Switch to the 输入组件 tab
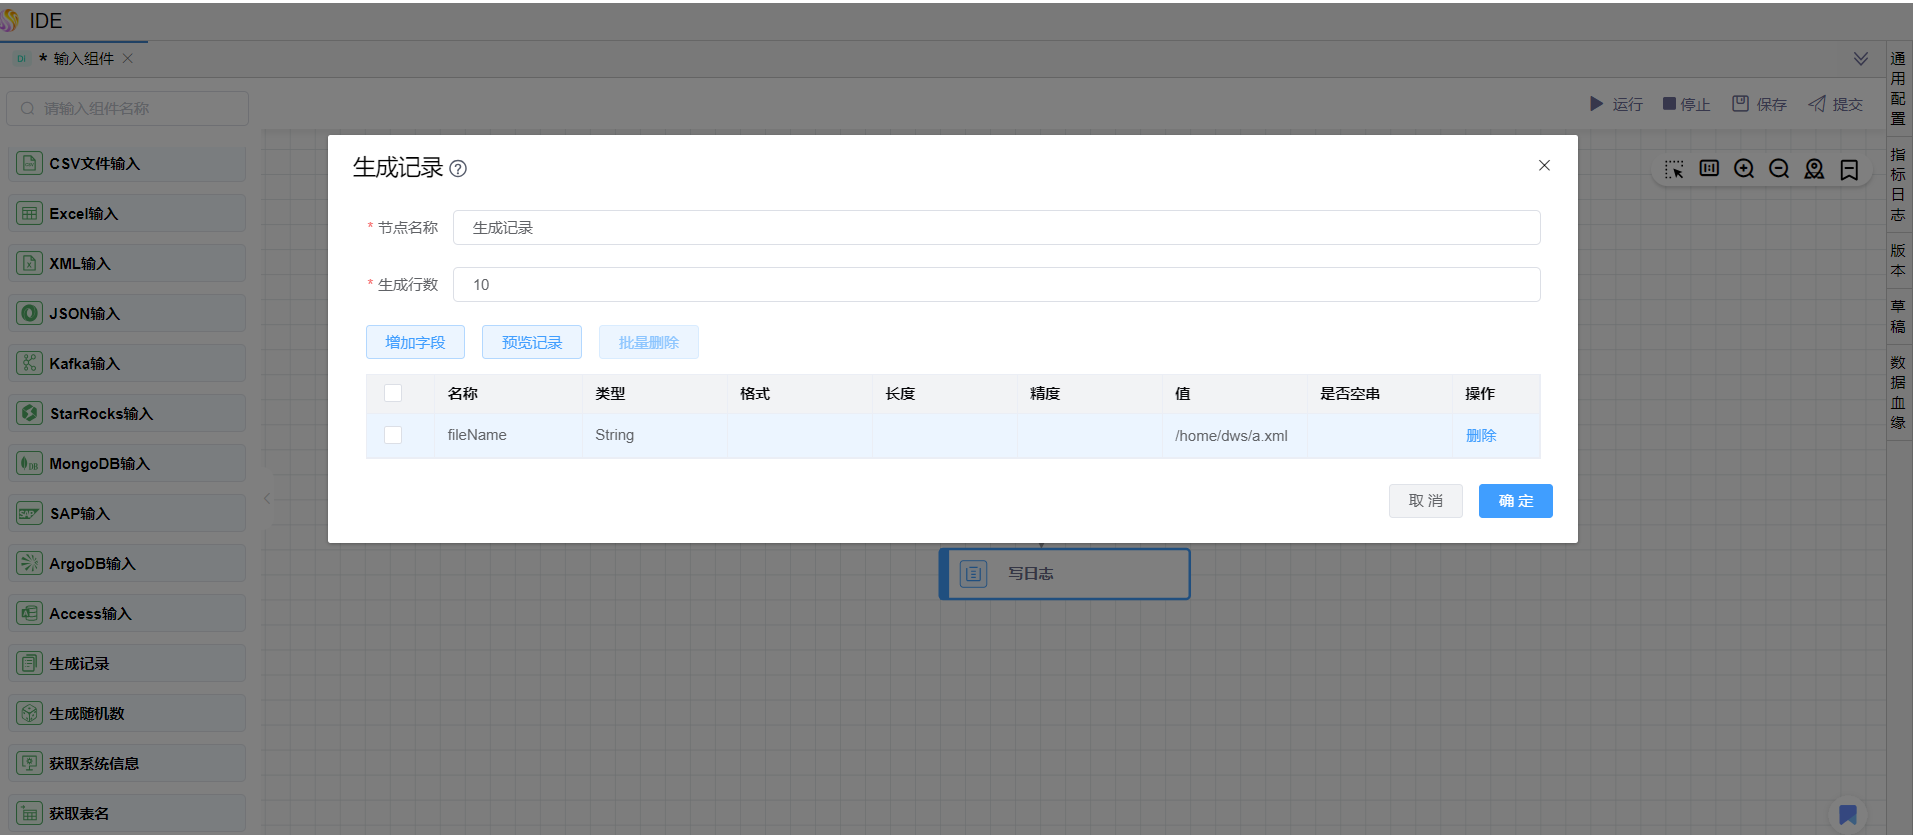 tap(83, 59)
